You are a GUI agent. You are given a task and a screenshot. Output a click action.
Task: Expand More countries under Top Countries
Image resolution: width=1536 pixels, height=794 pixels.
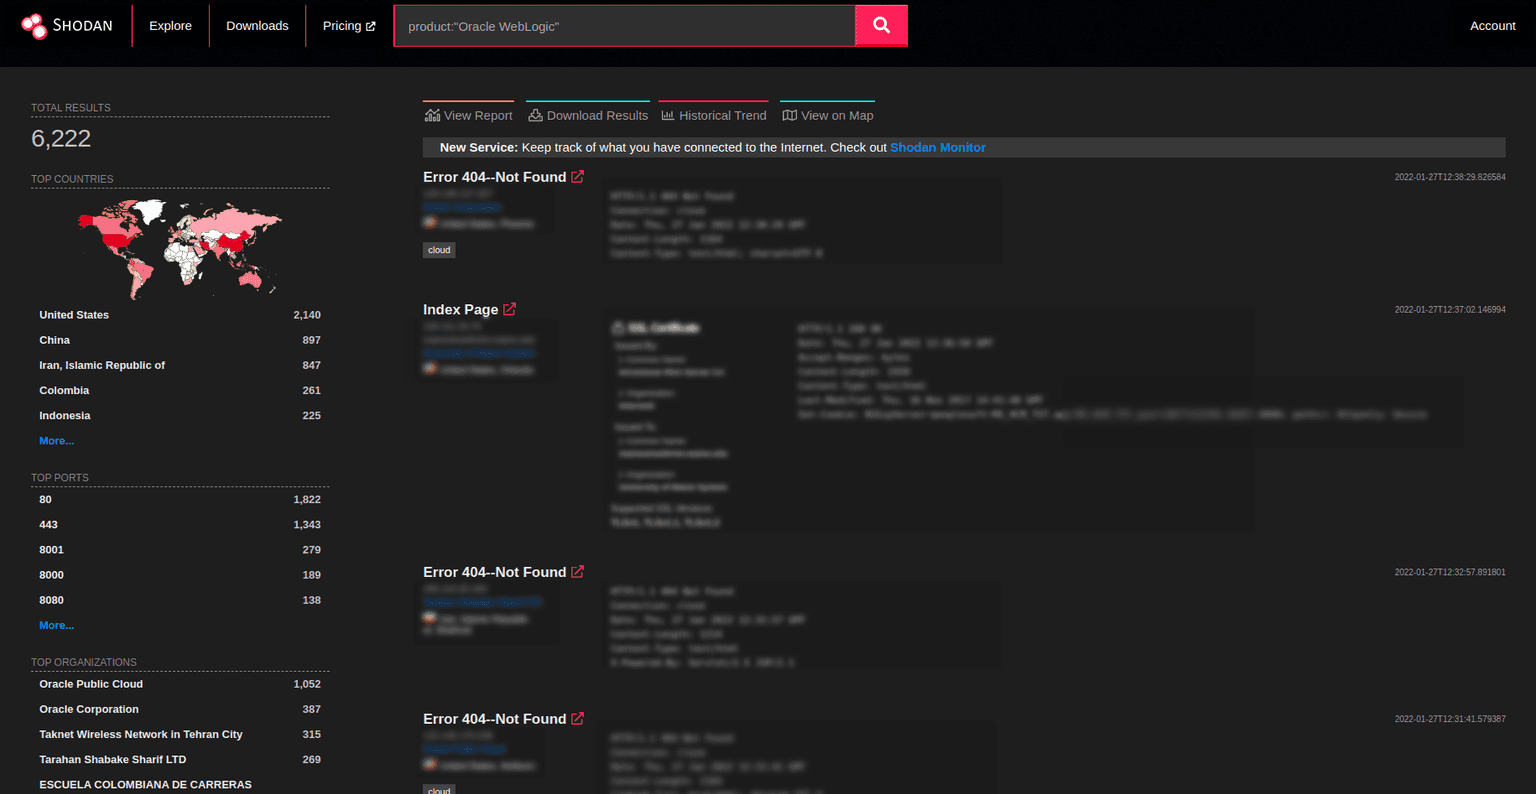(56, 440)
